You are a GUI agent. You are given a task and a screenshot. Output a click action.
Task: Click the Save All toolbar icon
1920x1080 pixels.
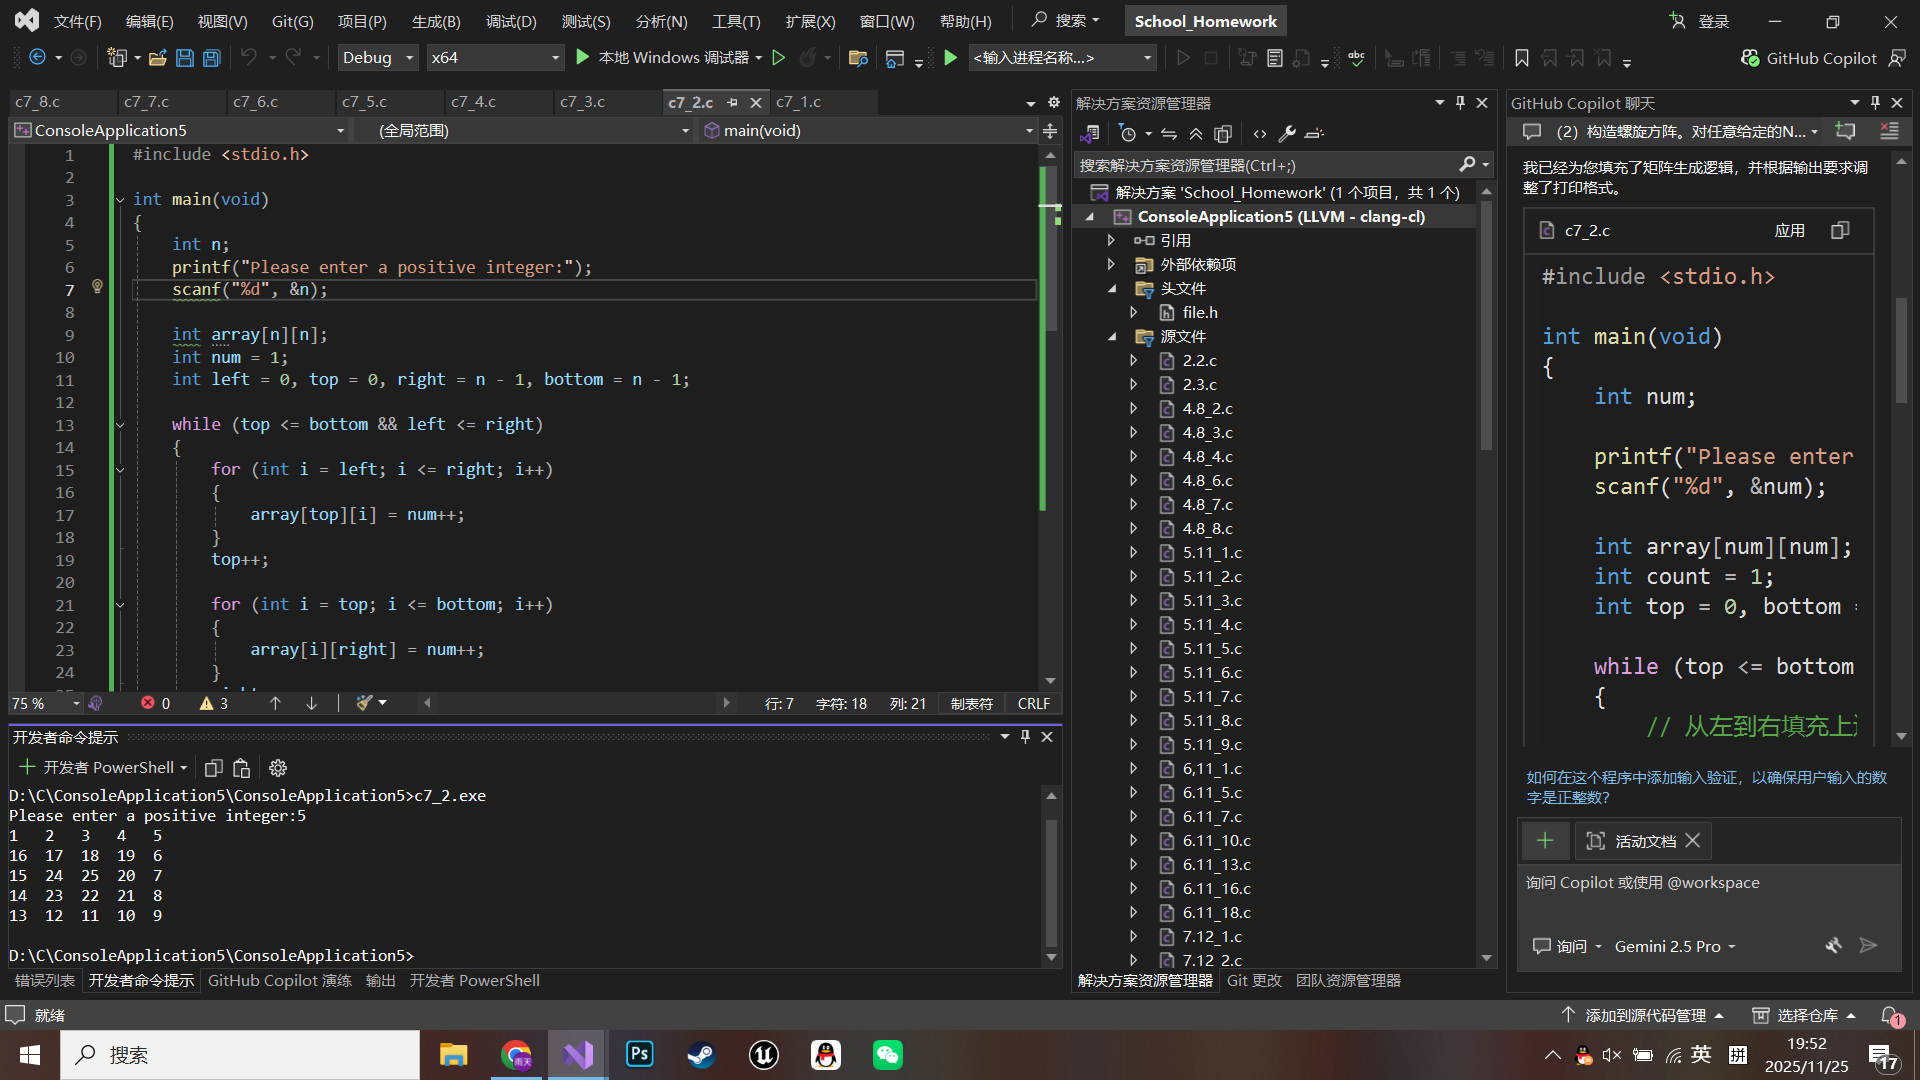coord(212,58)
